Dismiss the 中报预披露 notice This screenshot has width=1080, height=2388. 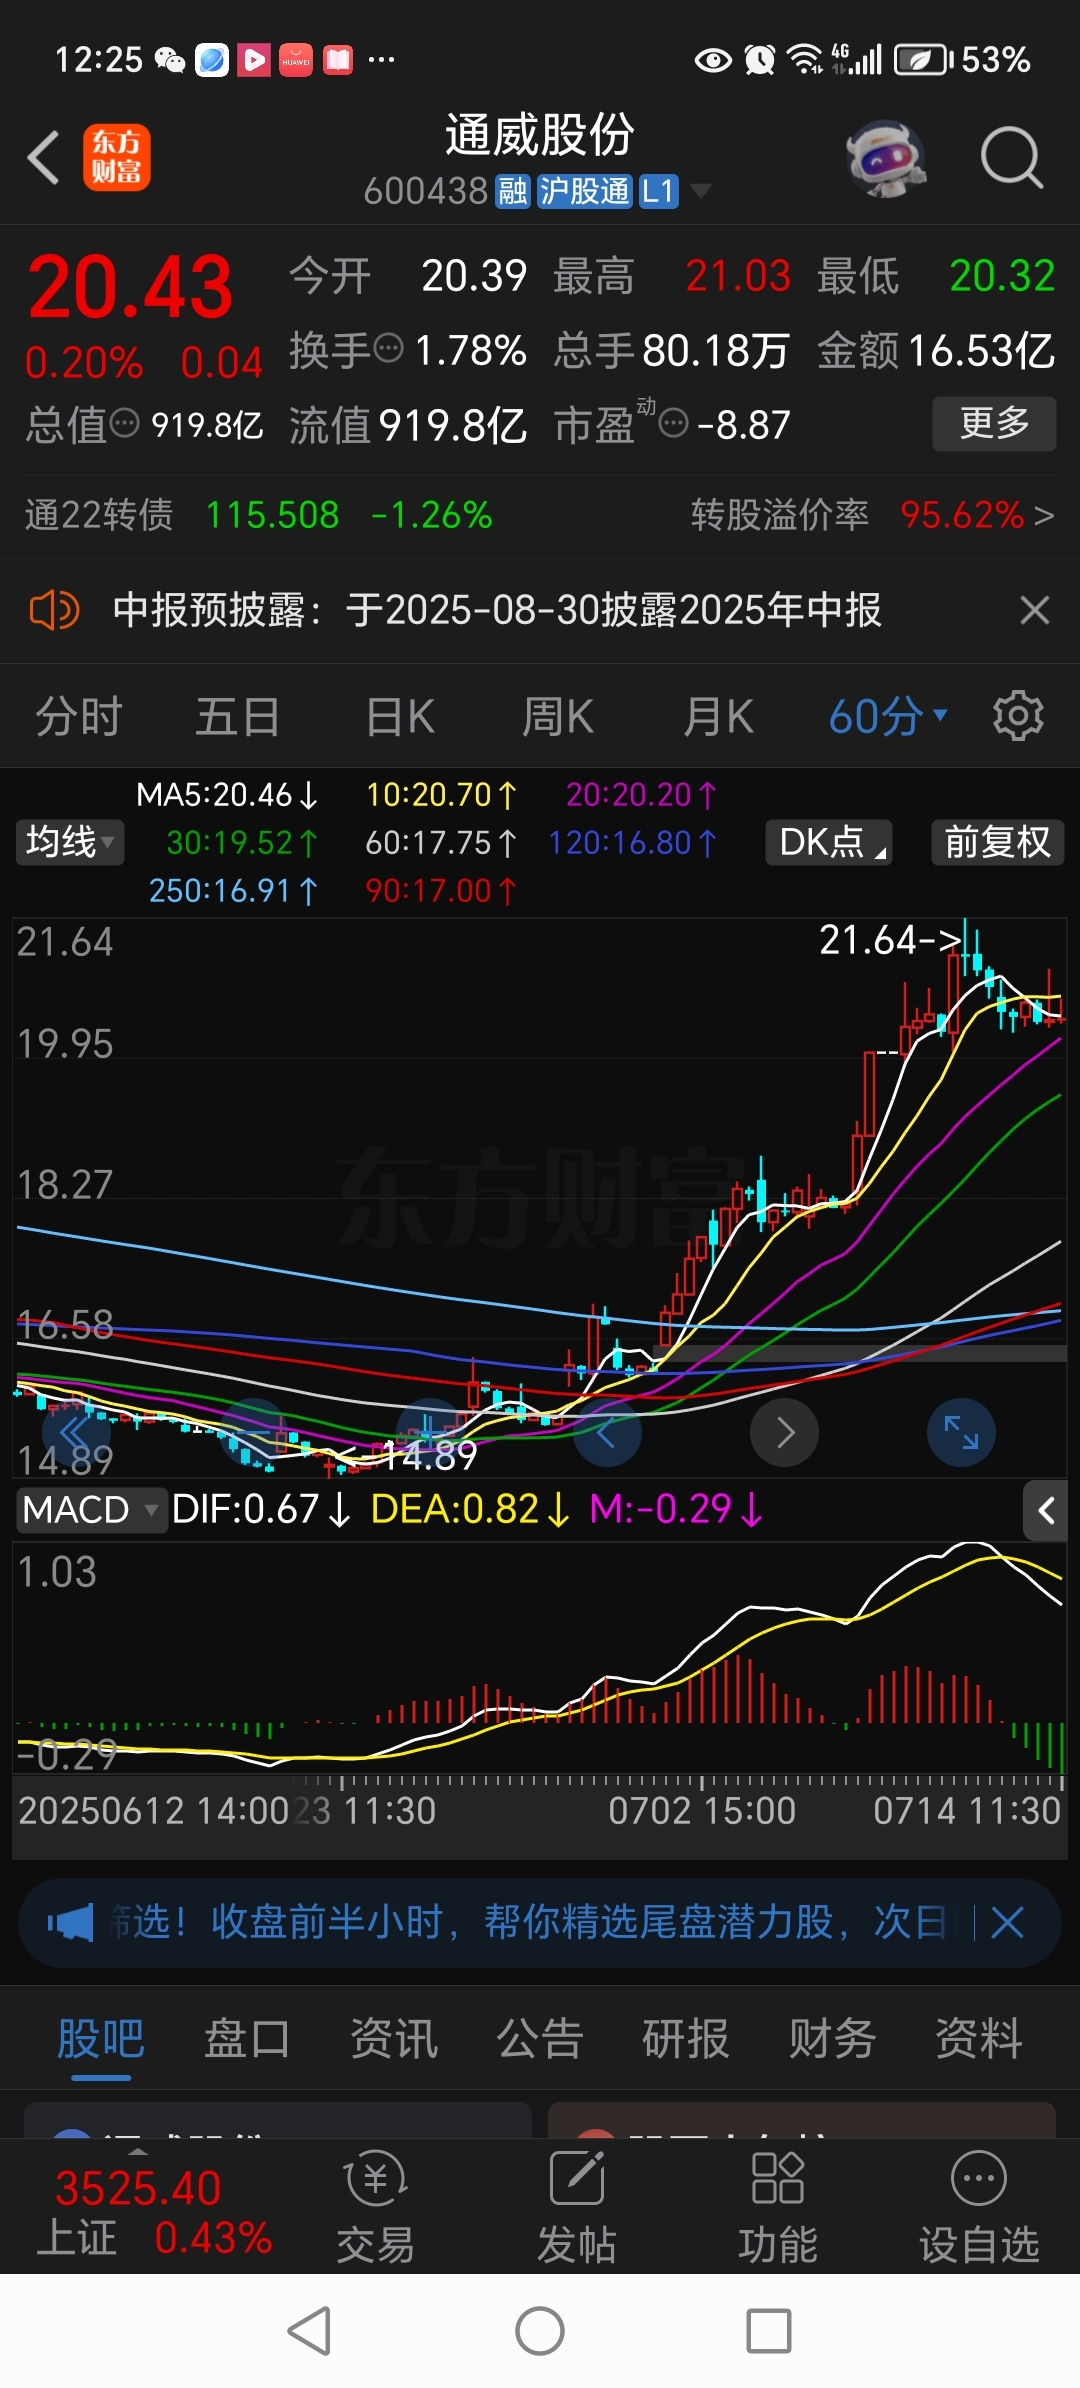click(1034, 609)
